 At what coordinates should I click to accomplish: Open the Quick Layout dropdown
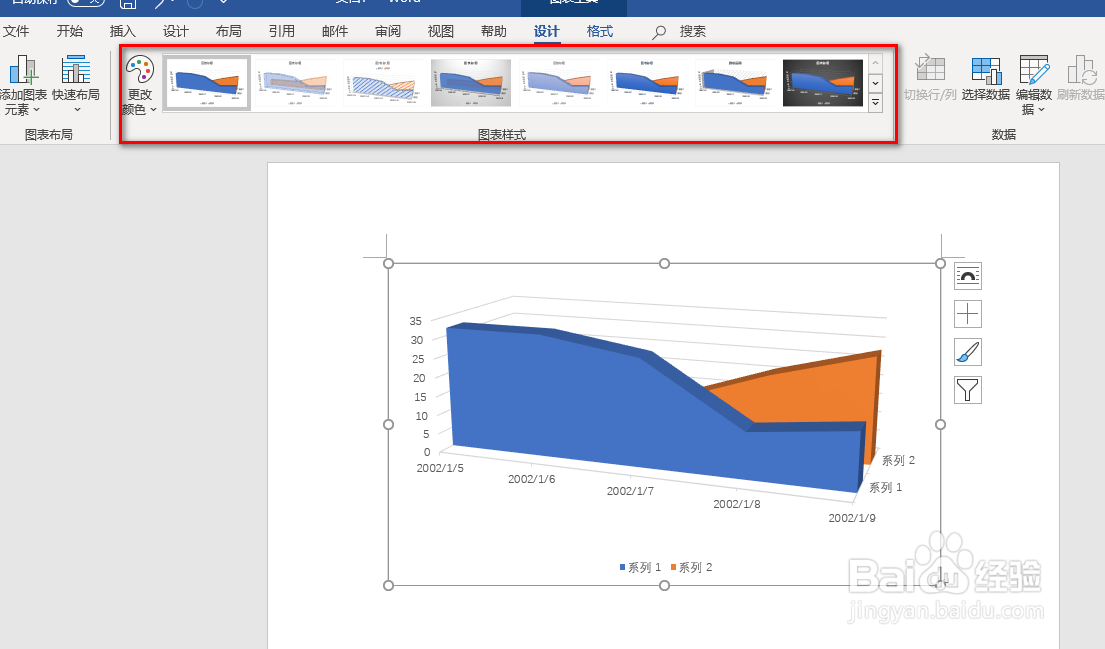[76, 84]
